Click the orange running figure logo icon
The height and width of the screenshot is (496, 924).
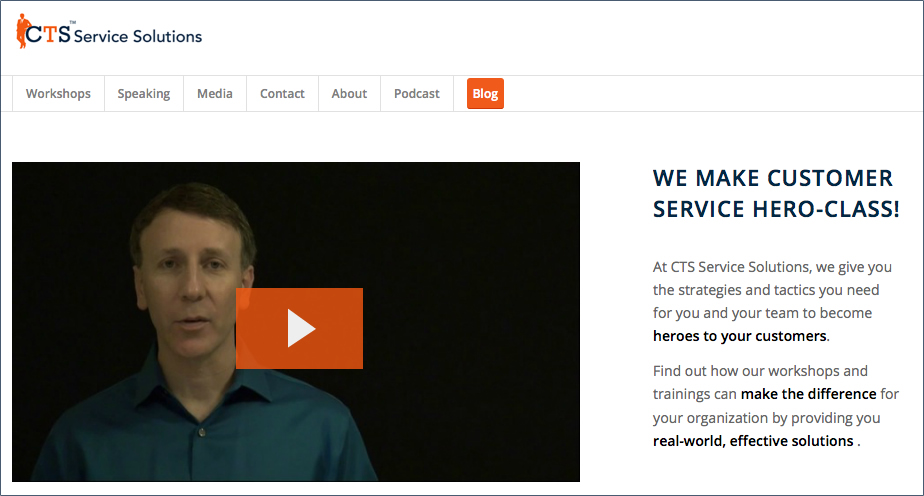[22, 31]
